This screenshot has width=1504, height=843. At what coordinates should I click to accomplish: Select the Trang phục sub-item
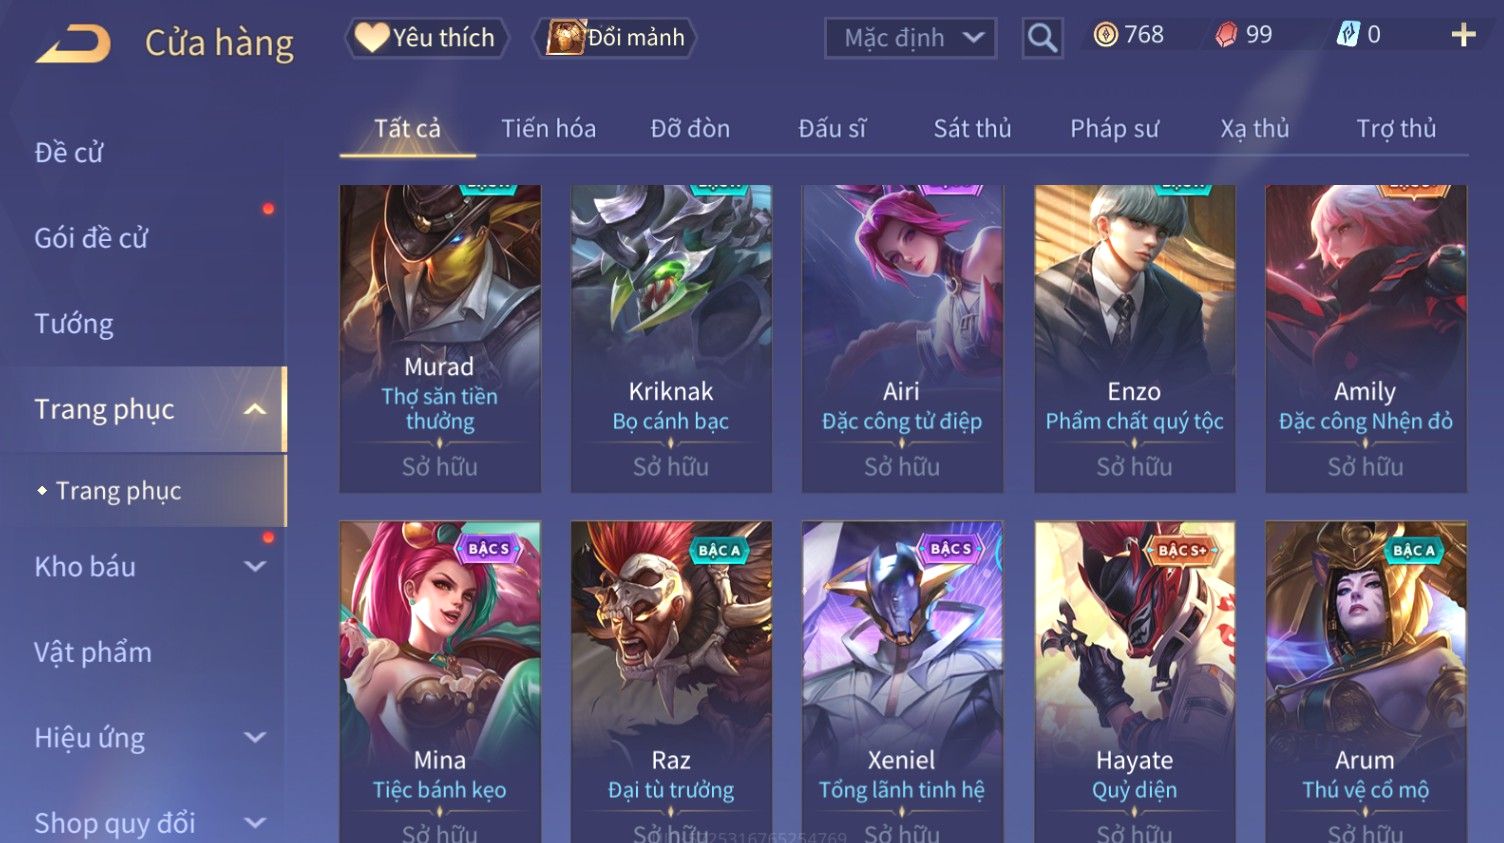(118, 491)
